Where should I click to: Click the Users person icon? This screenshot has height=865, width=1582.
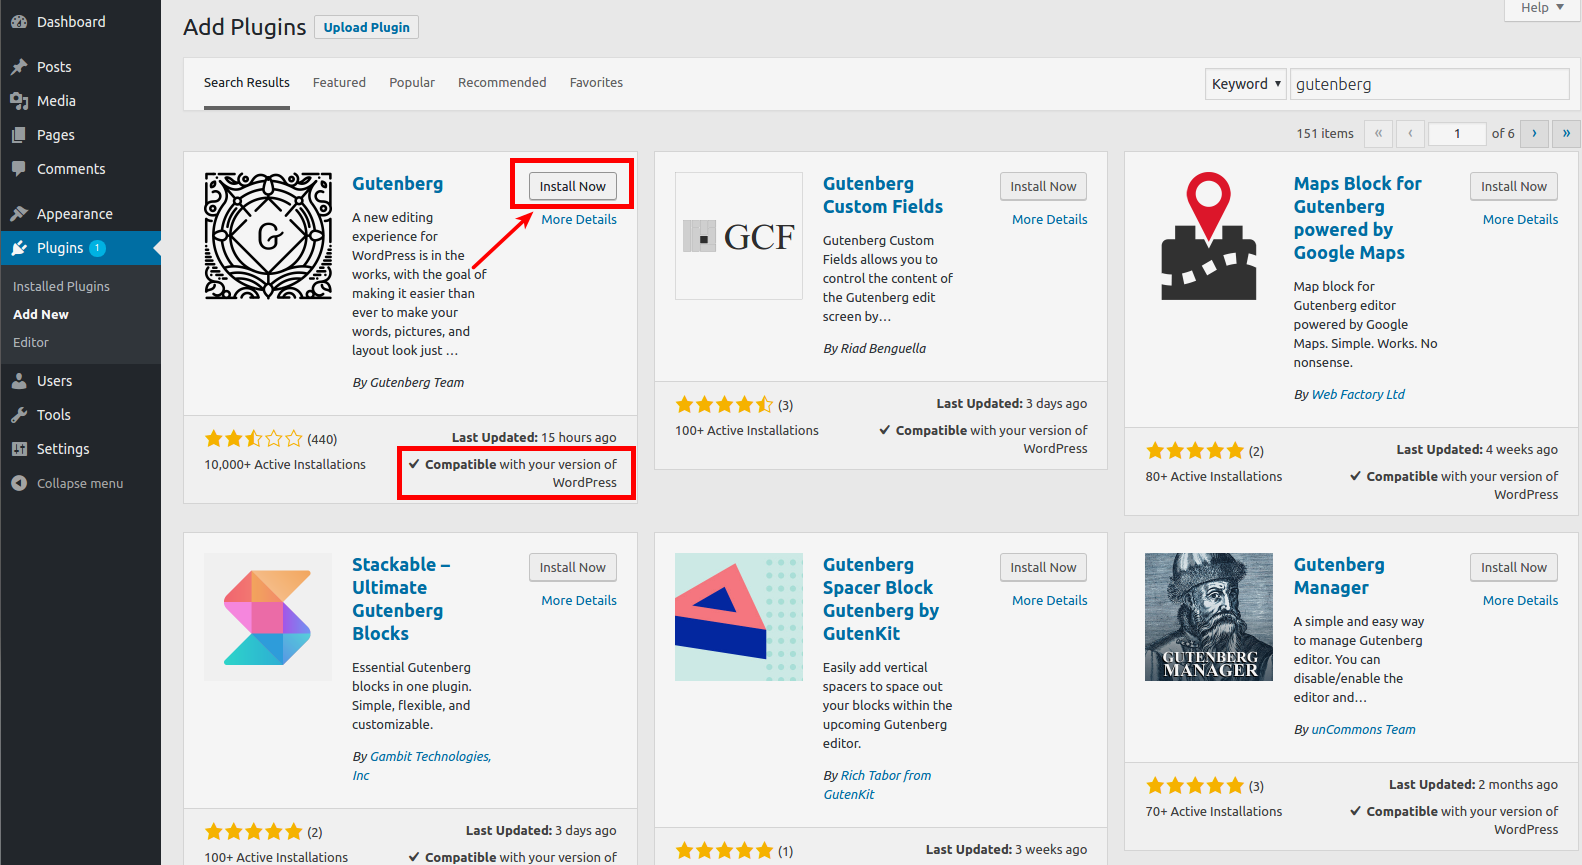pyautogui.click(x=19, y=381)
